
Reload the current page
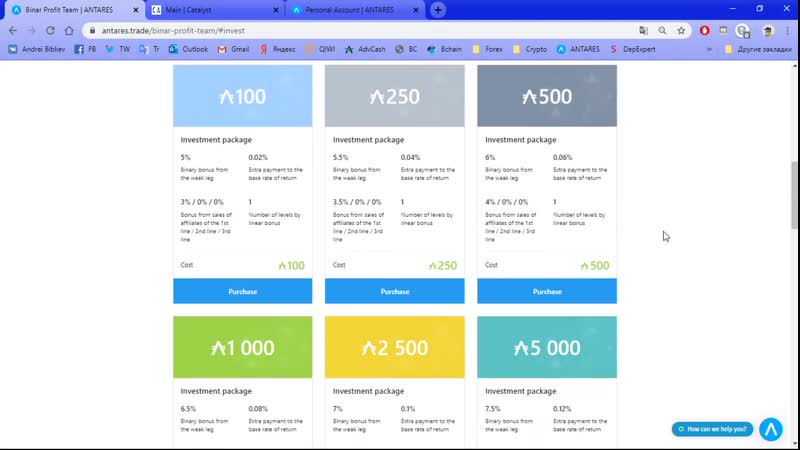click(x=50, y=31)
